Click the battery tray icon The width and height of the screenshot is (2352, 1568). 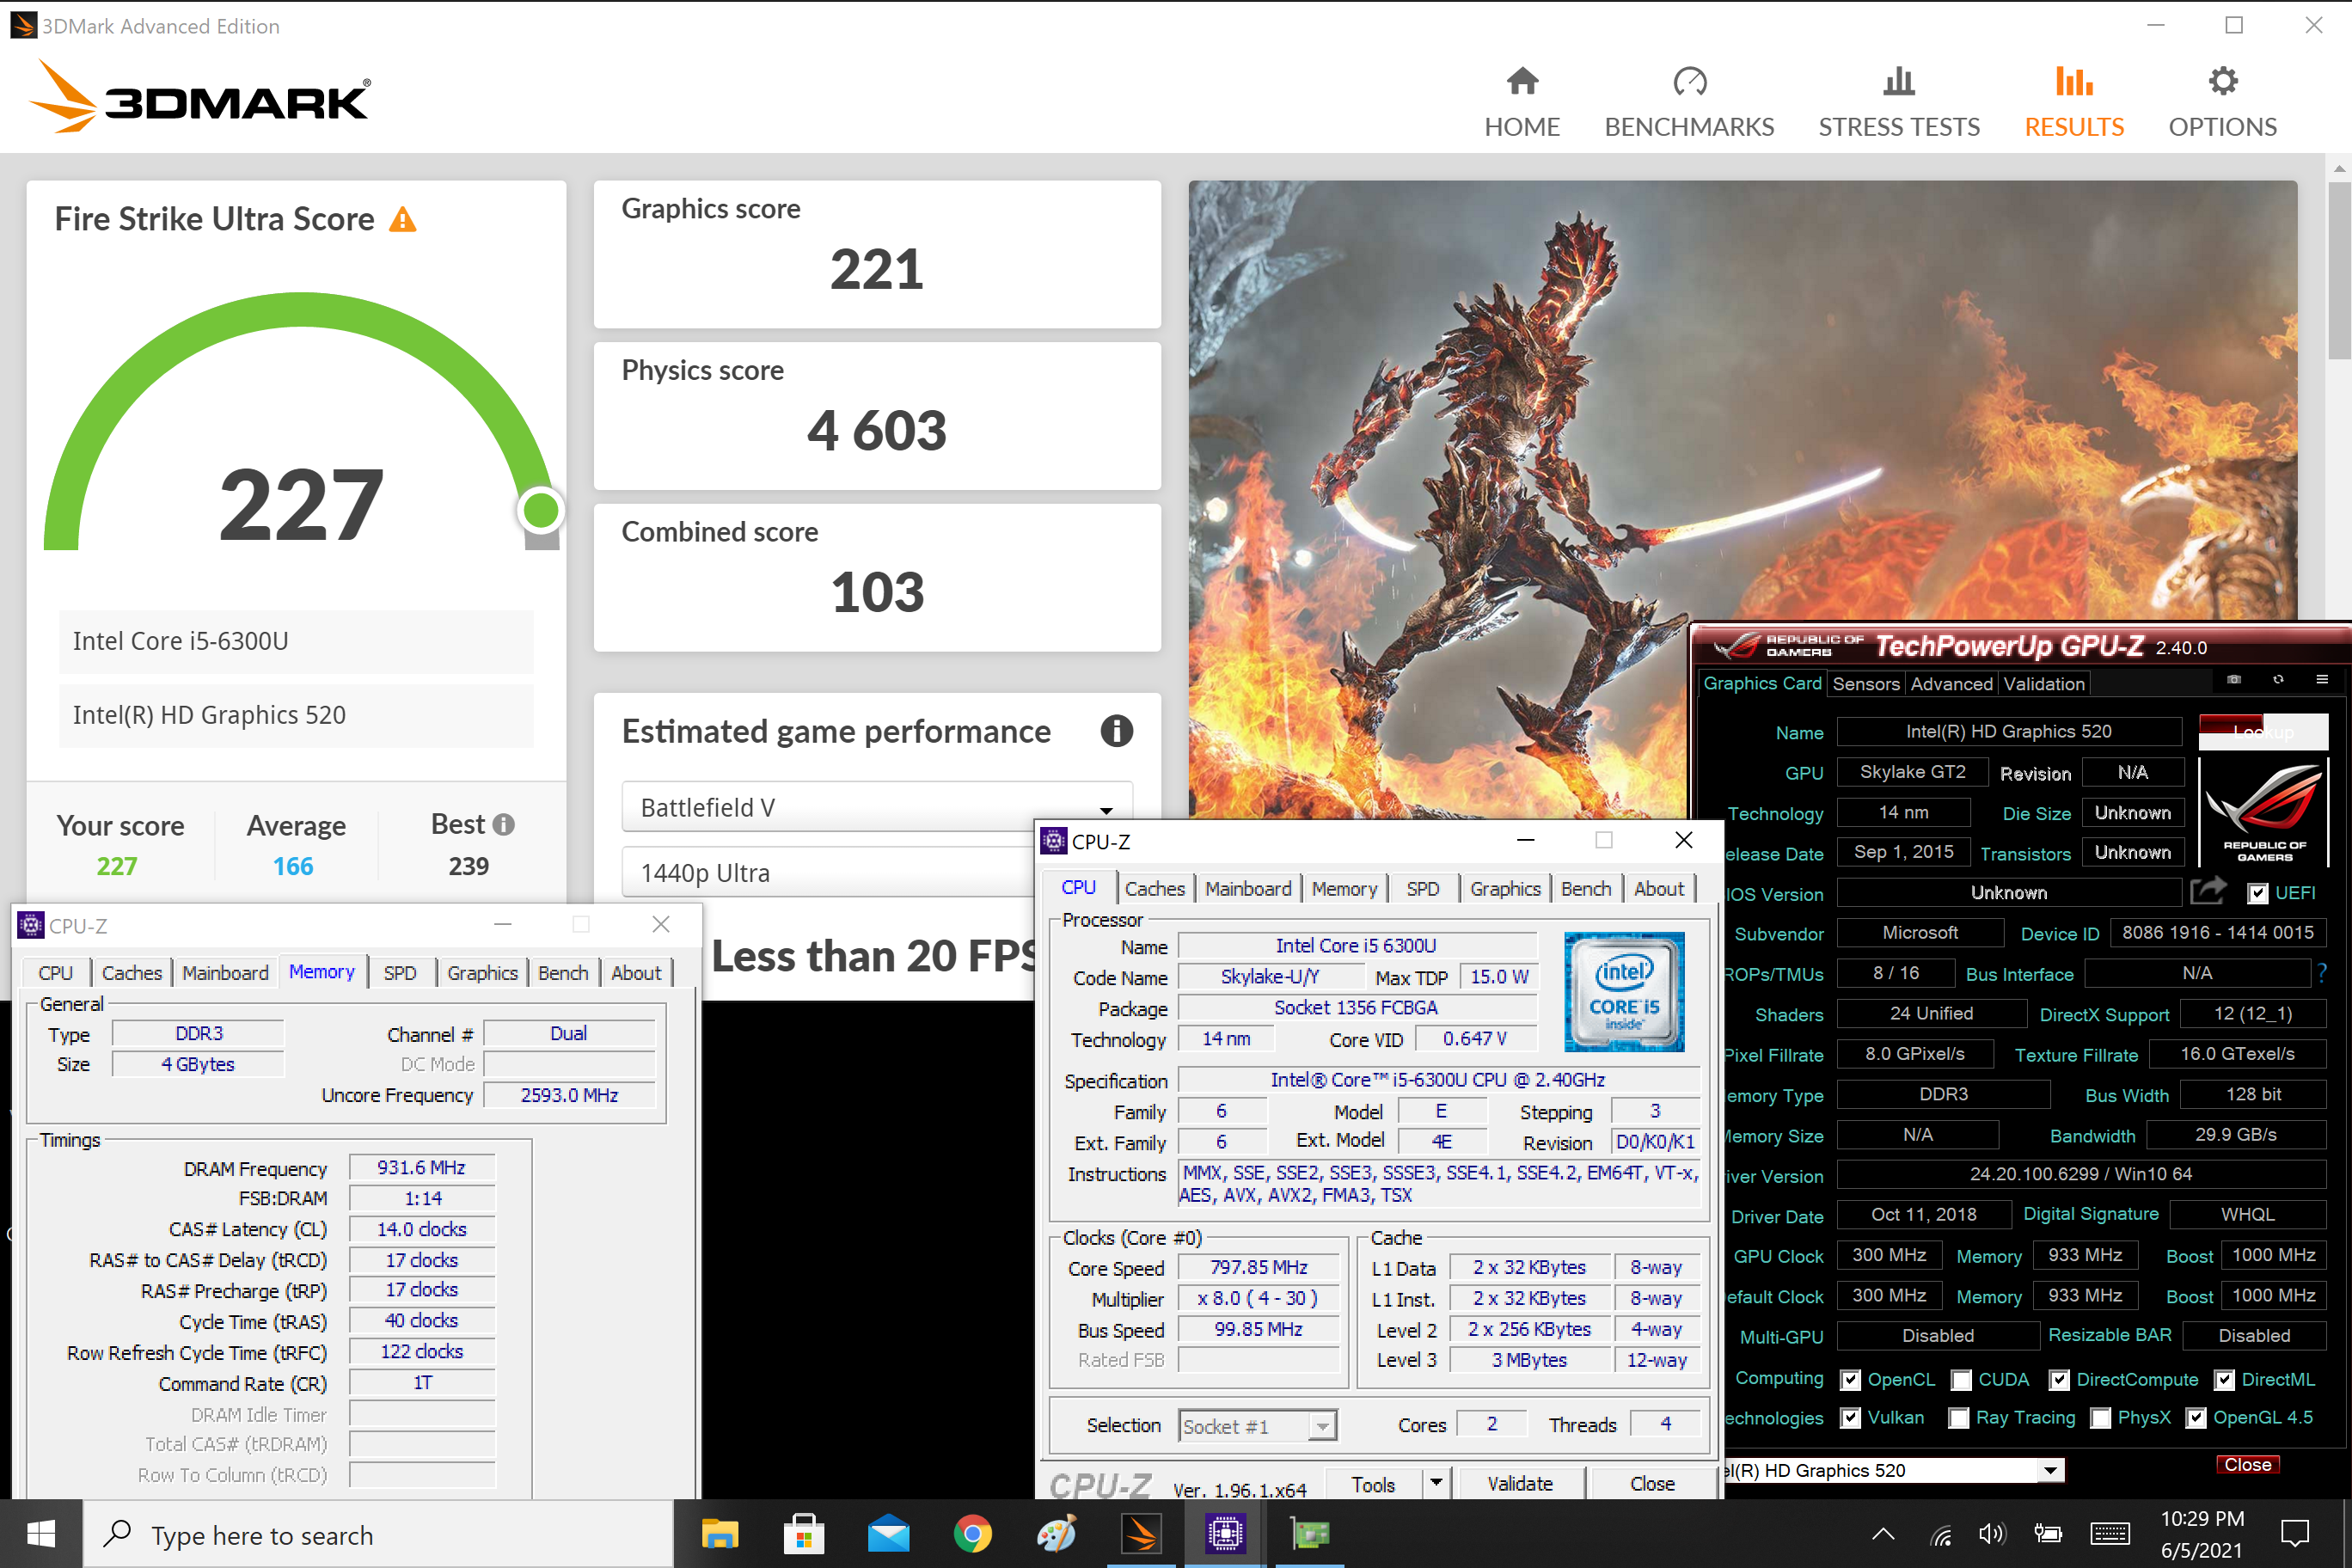click(2048, 1534)
